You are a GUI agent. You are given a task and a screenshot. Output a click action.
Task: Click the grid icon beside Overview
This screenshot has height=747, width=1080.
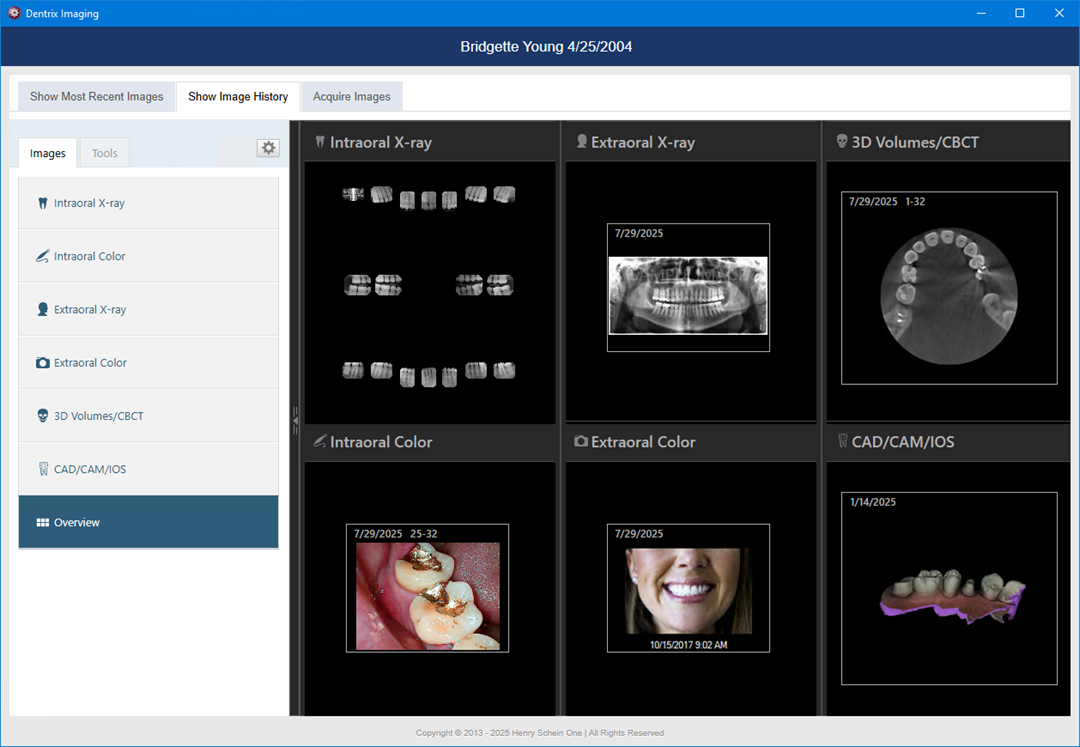click(43, 523)
